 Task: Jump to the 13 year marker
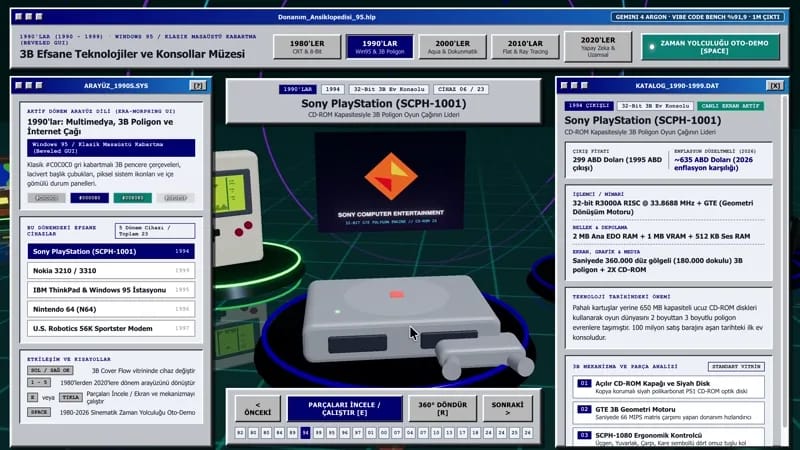tap(449, 433)
